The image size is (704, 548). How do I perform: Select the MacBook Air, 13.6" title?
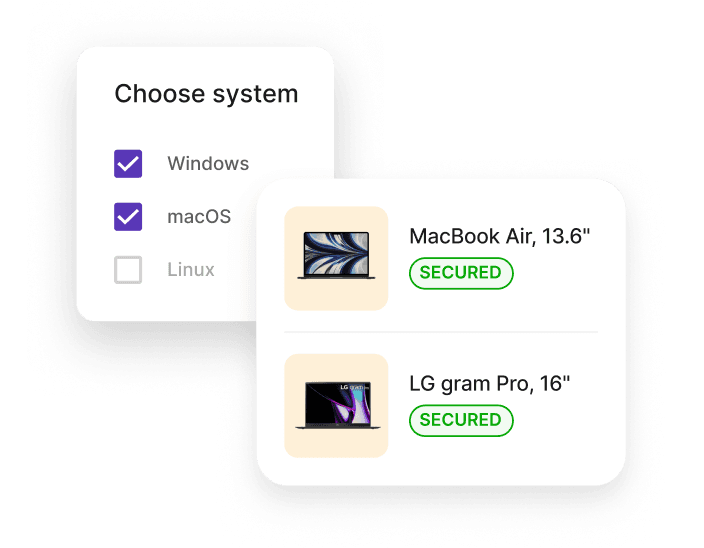pos(499,237)
